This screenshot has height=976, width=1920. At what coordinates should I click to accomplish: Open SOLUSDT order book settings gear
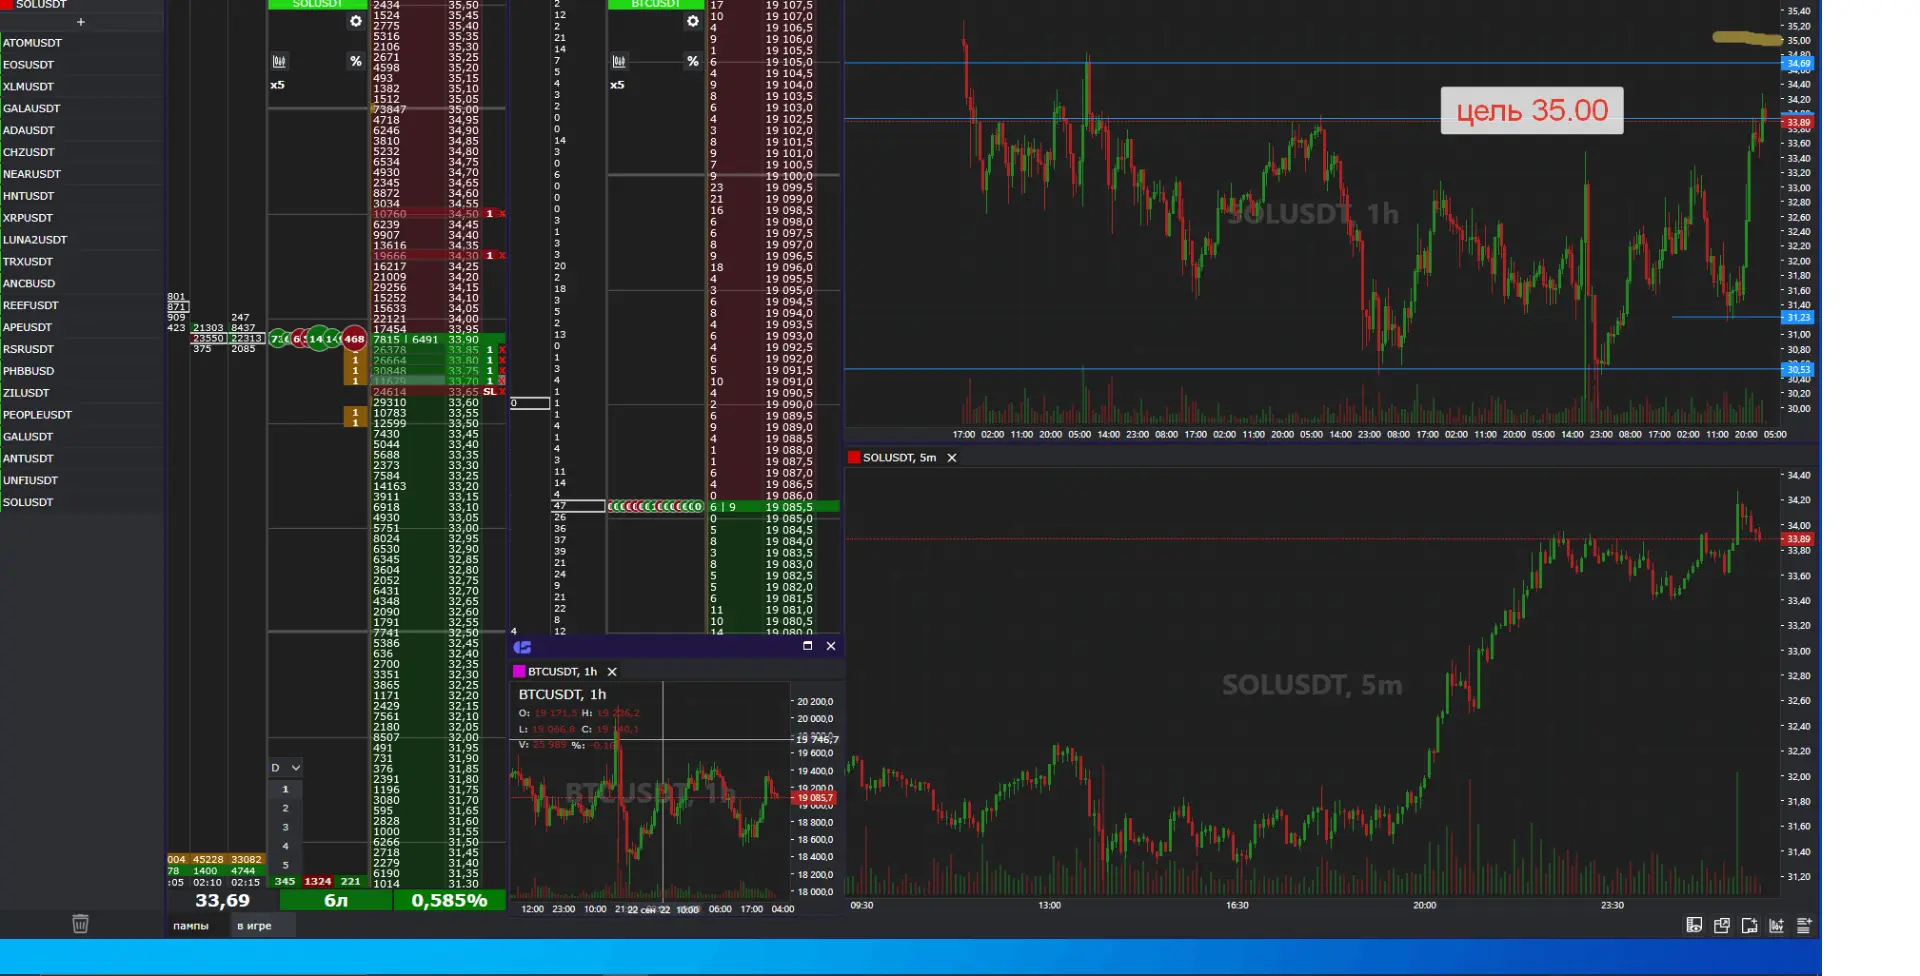coord(355,21)
